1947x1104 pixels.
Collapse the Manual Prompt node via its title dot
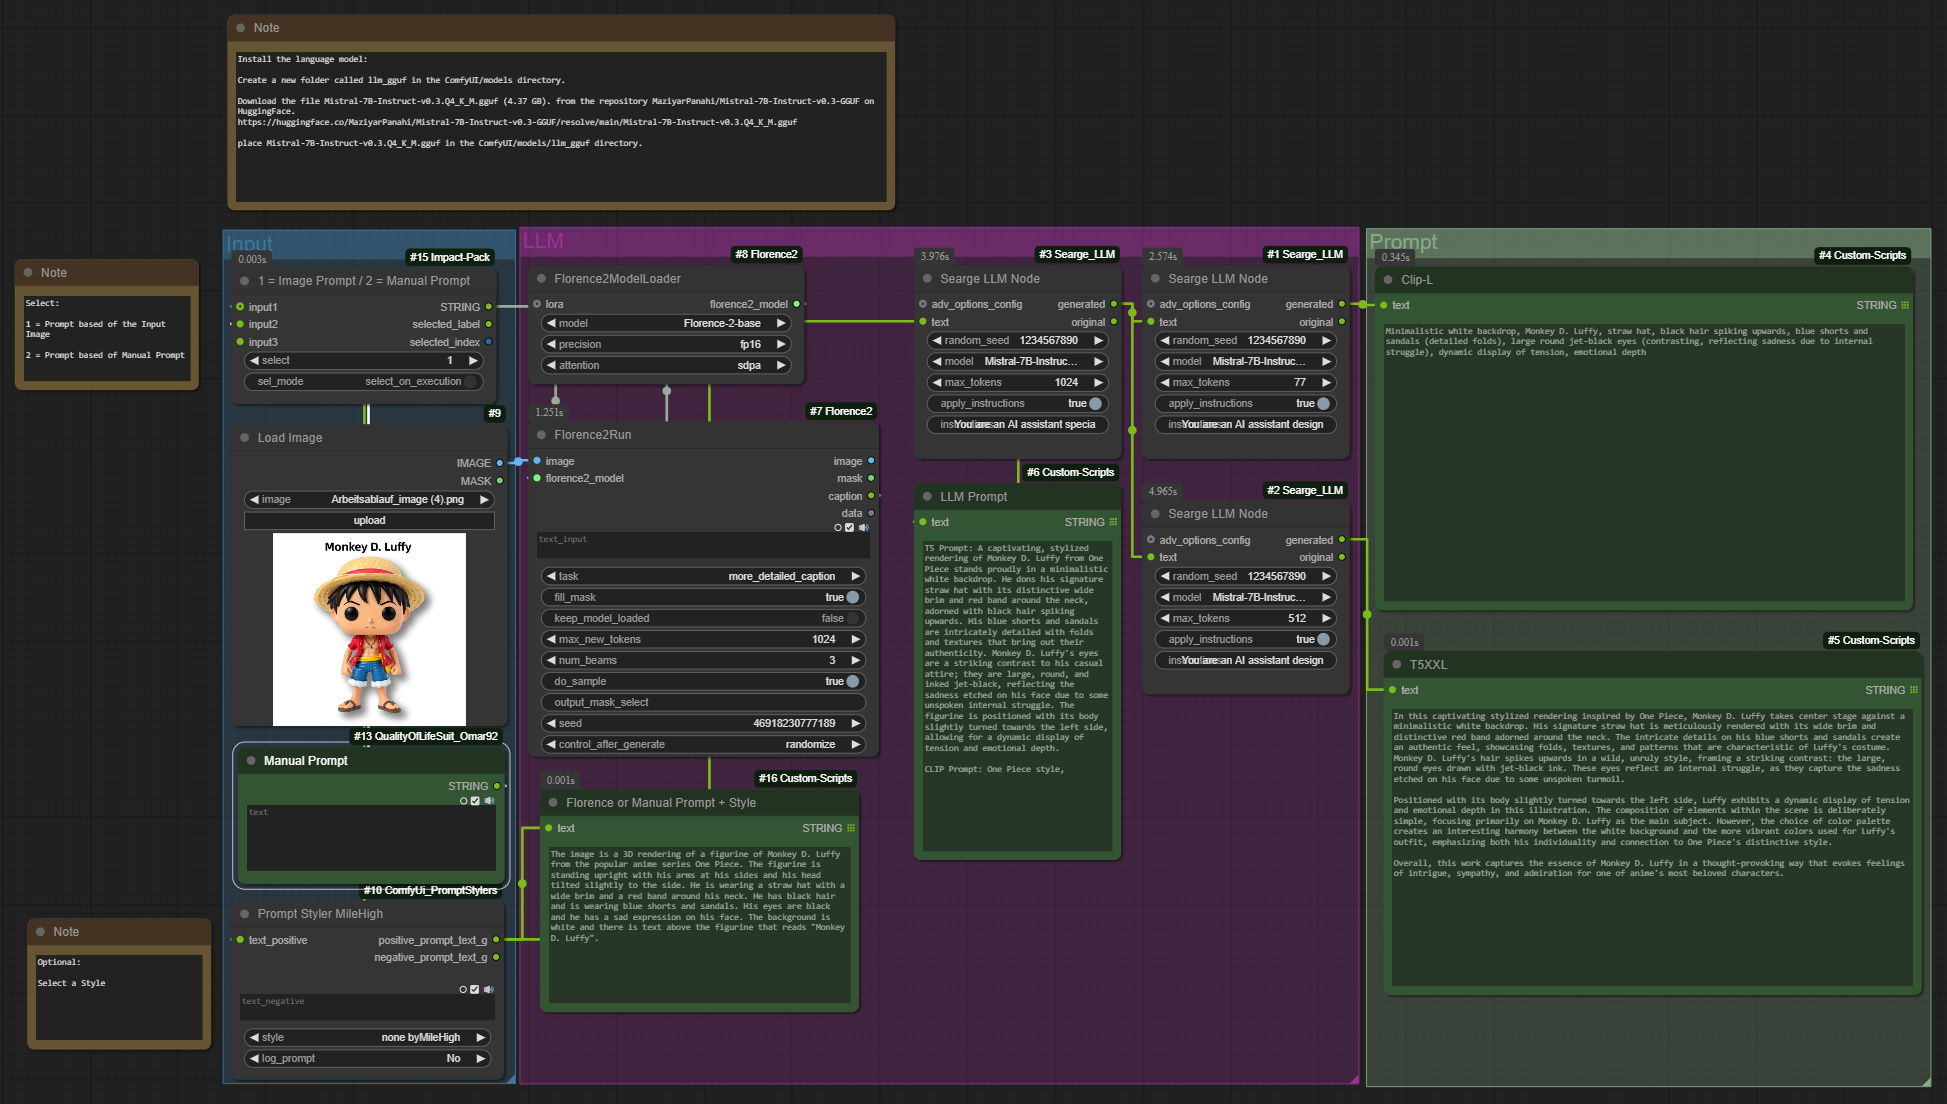(x=251, y=761)
